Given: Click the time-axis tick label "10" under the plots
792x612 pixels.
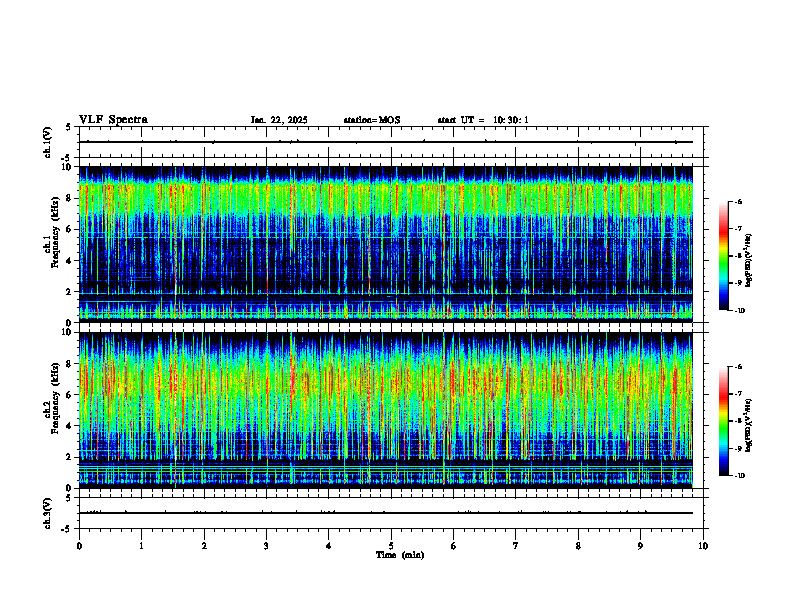Looking at the screenshot, I should [703, 546].
